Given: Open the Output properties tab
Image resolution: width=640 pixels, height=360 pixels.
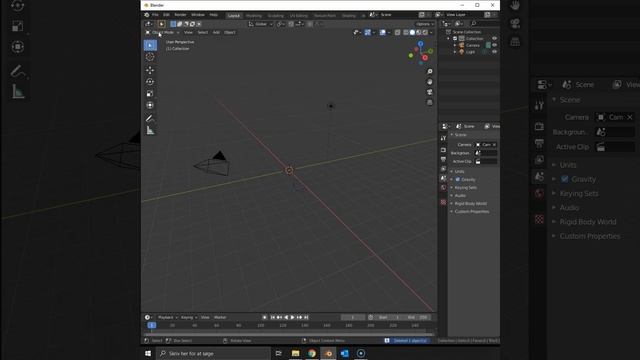Looking at the screenshot, I should (443, 159).
